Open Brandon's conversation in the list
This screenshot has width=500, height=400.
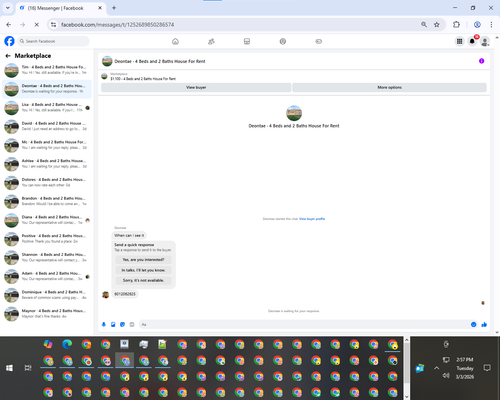[47, 201]
